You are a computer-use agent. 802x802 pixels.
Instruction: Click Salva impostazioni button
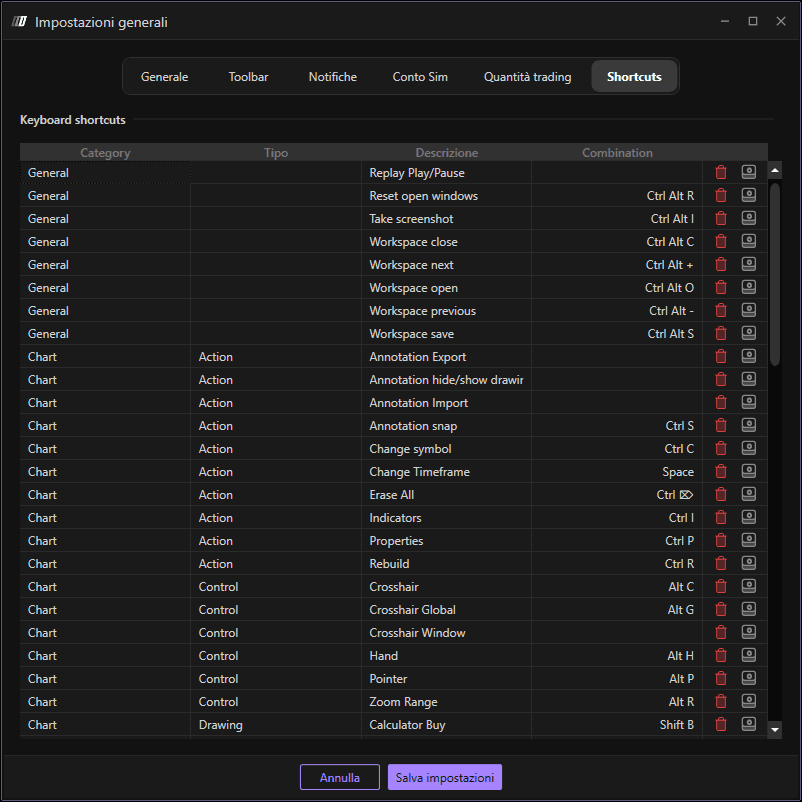tap(444, 777)
